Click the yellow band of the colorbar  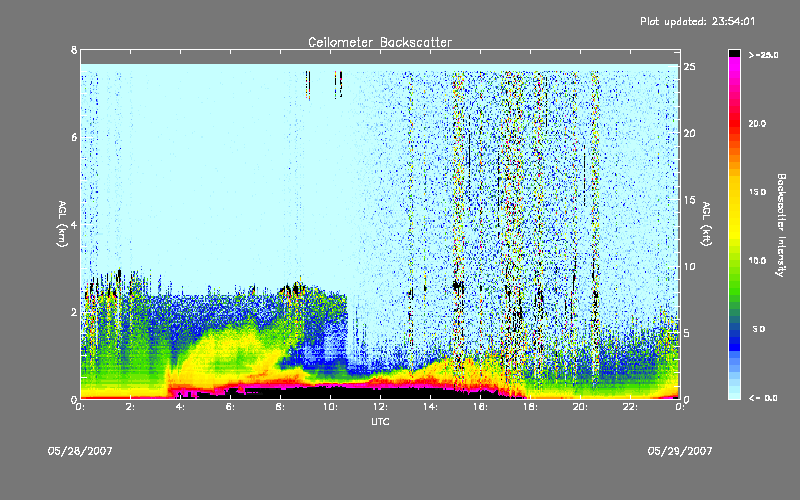click(734, 214)
